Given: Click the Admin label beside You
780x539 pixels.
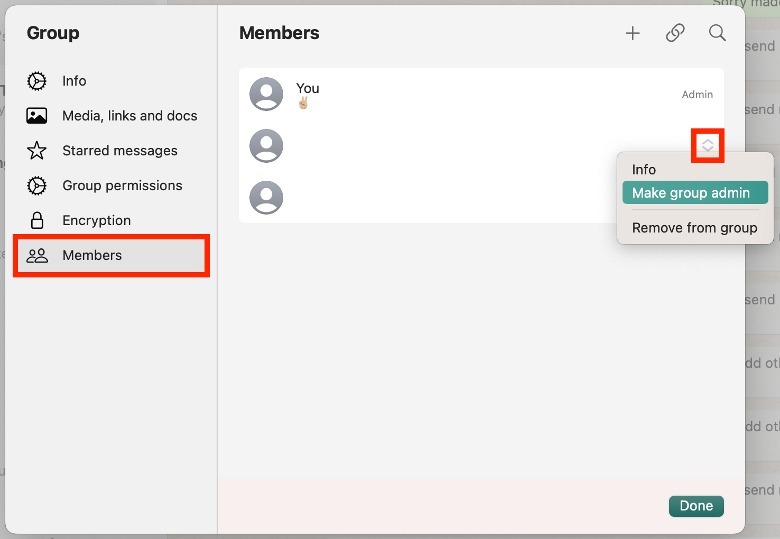Looking at the screenshot, I should (697, 95).
